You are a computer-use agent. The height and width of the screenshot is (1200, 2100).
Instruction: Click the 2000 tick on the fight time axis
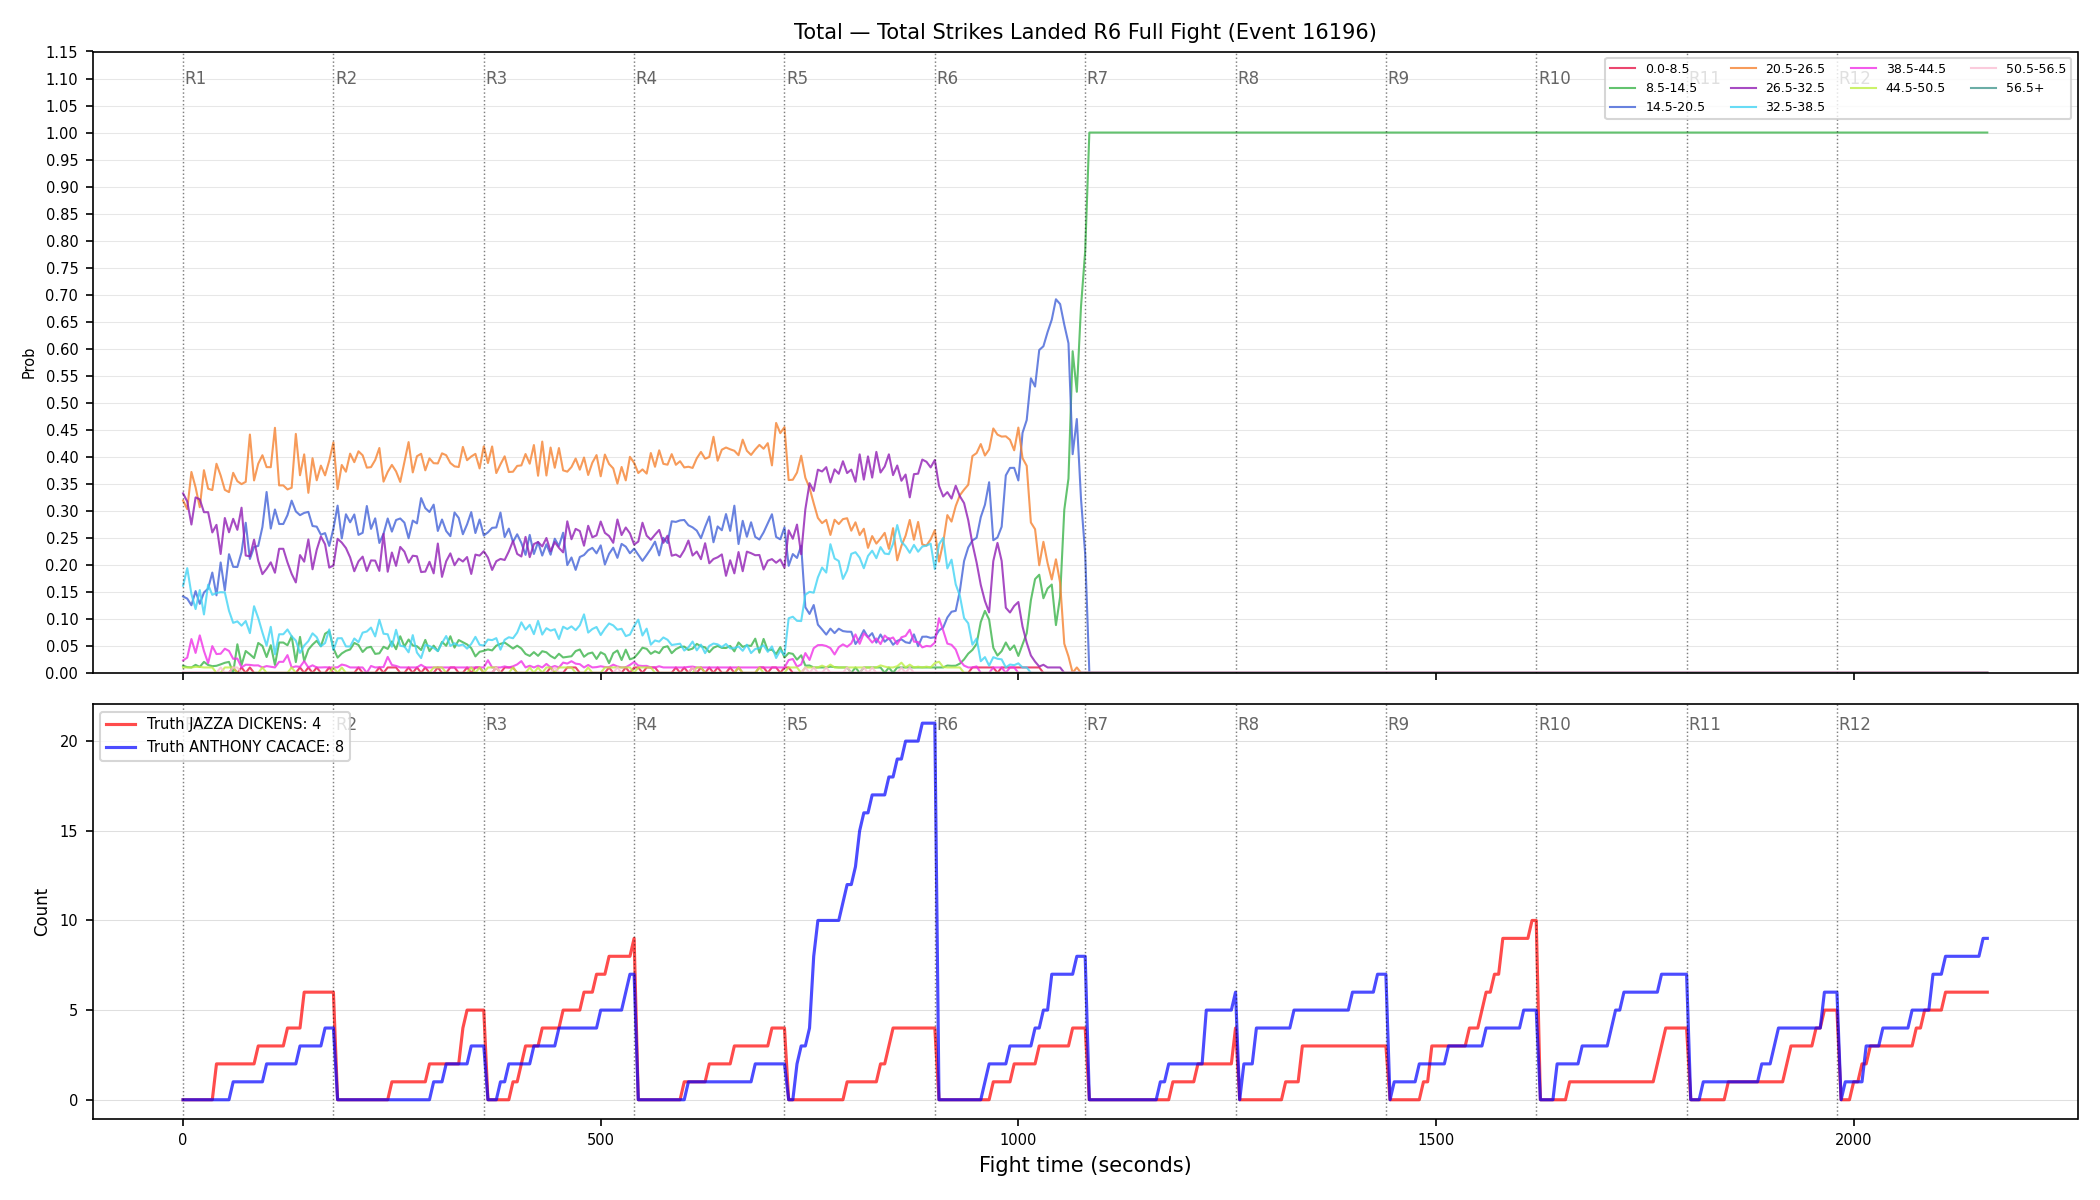tap(1854, 1139)
